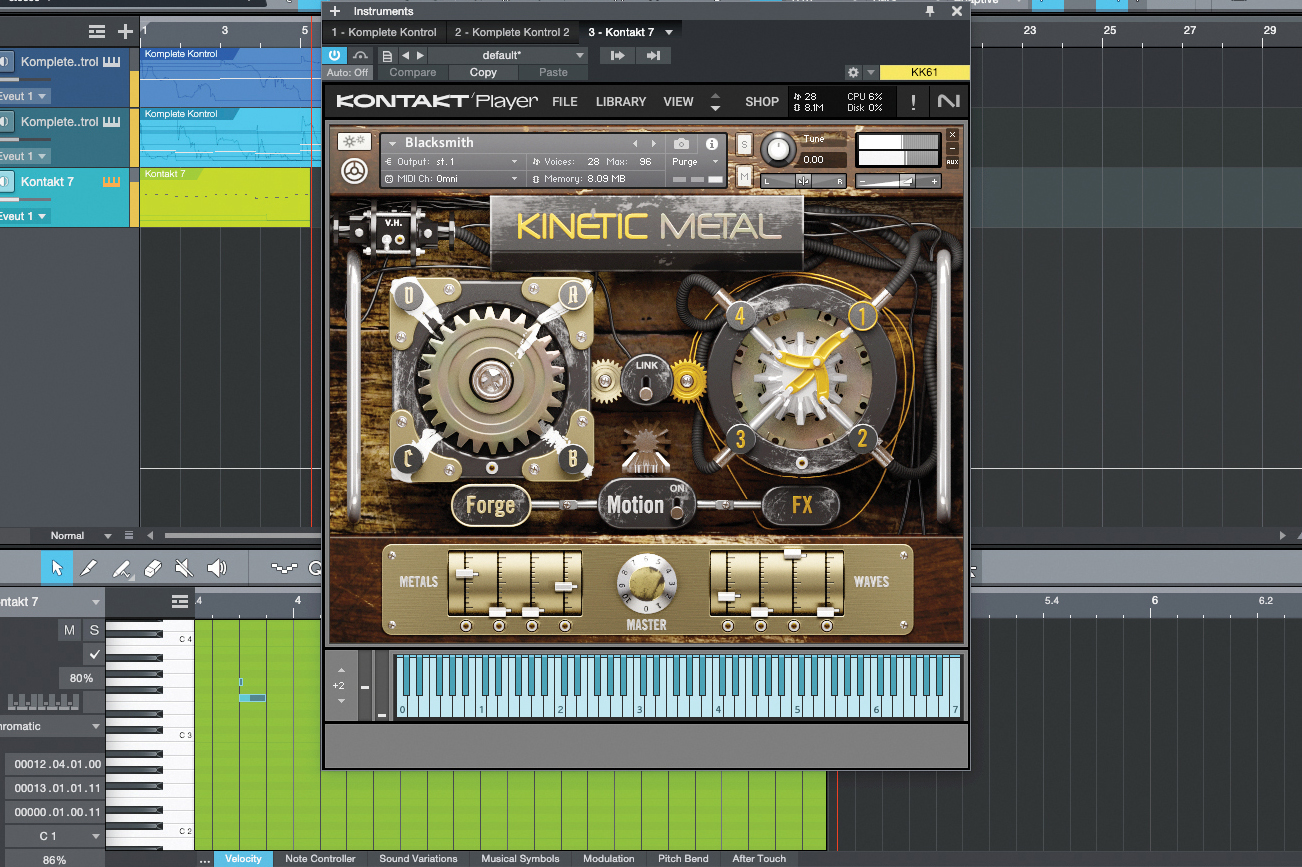Load the next Blacksmith instrument arrow
Screen dimensions: 1302x867
654,143
